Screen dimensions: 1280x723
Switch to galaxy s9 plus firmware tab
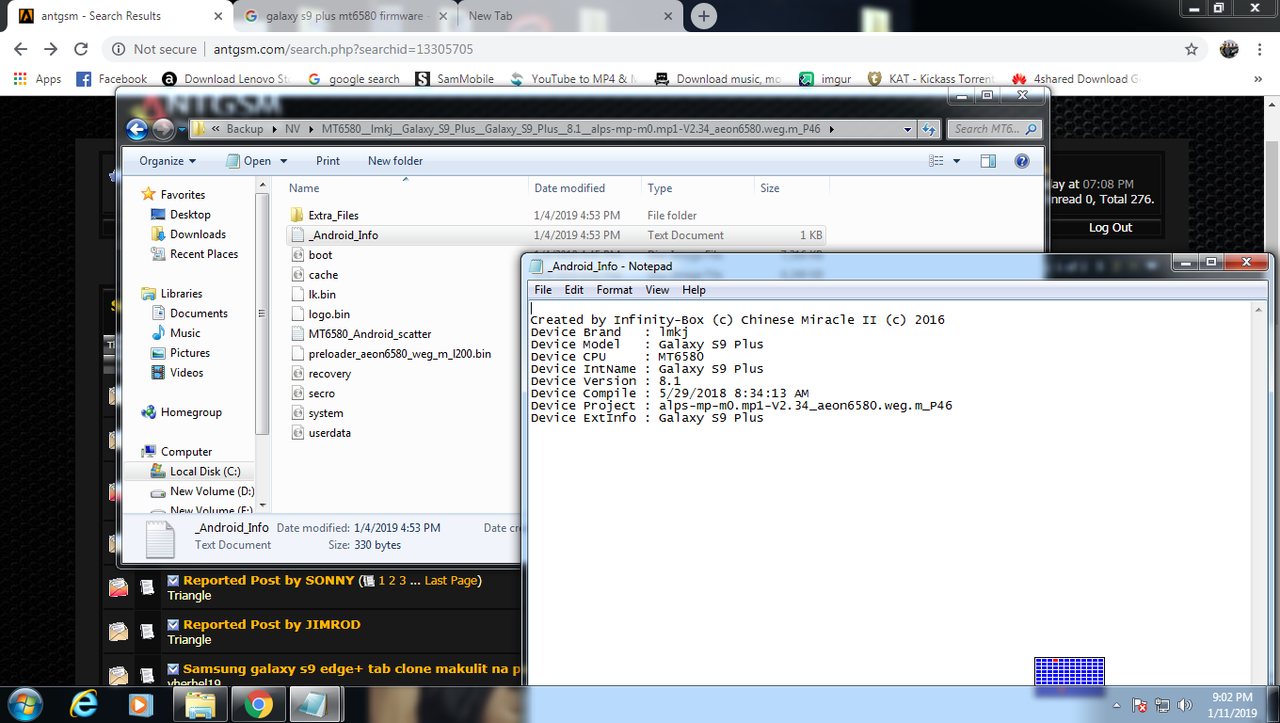346,16
